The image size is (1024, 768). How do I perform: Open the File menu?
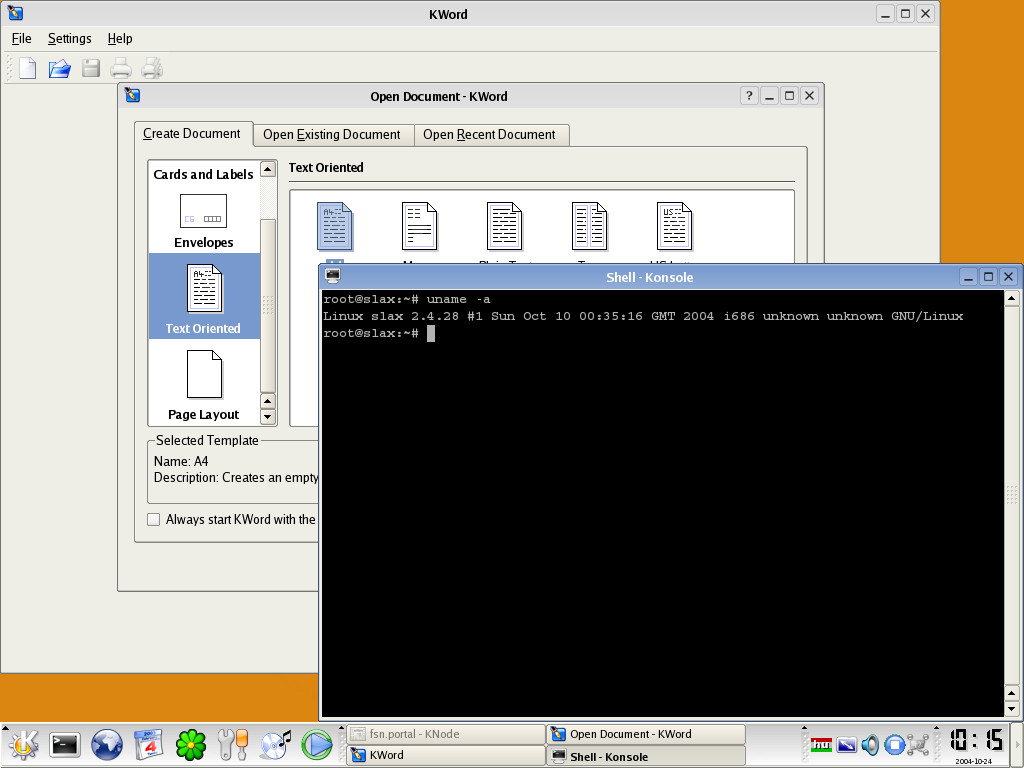22,39
